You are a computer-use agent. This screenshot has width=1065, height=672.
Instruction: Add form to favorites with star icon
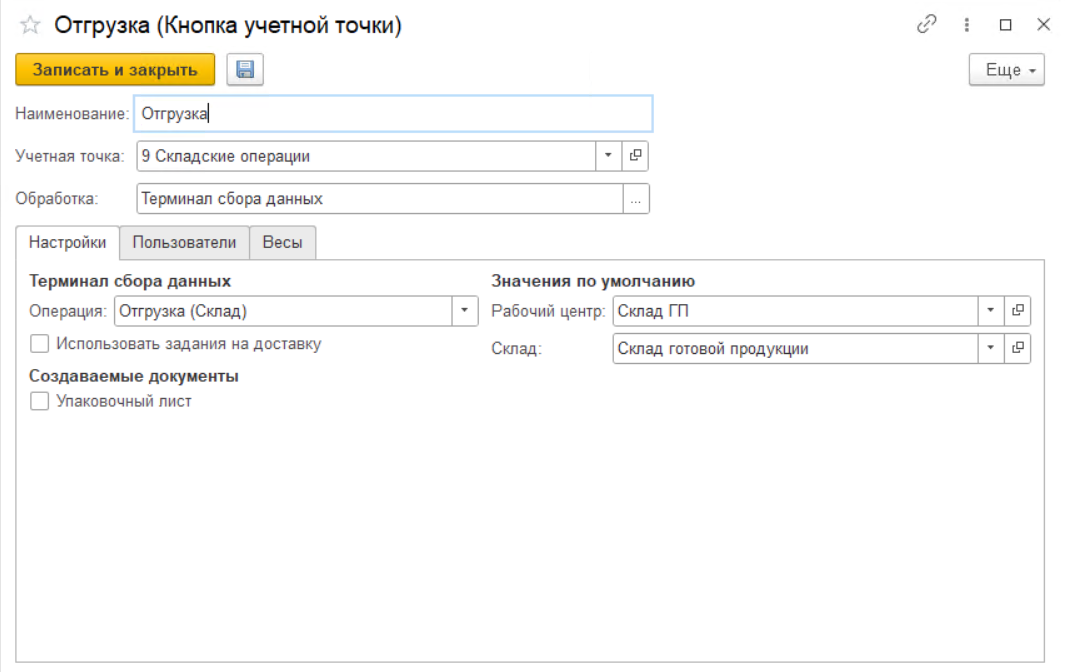(30, 26)
